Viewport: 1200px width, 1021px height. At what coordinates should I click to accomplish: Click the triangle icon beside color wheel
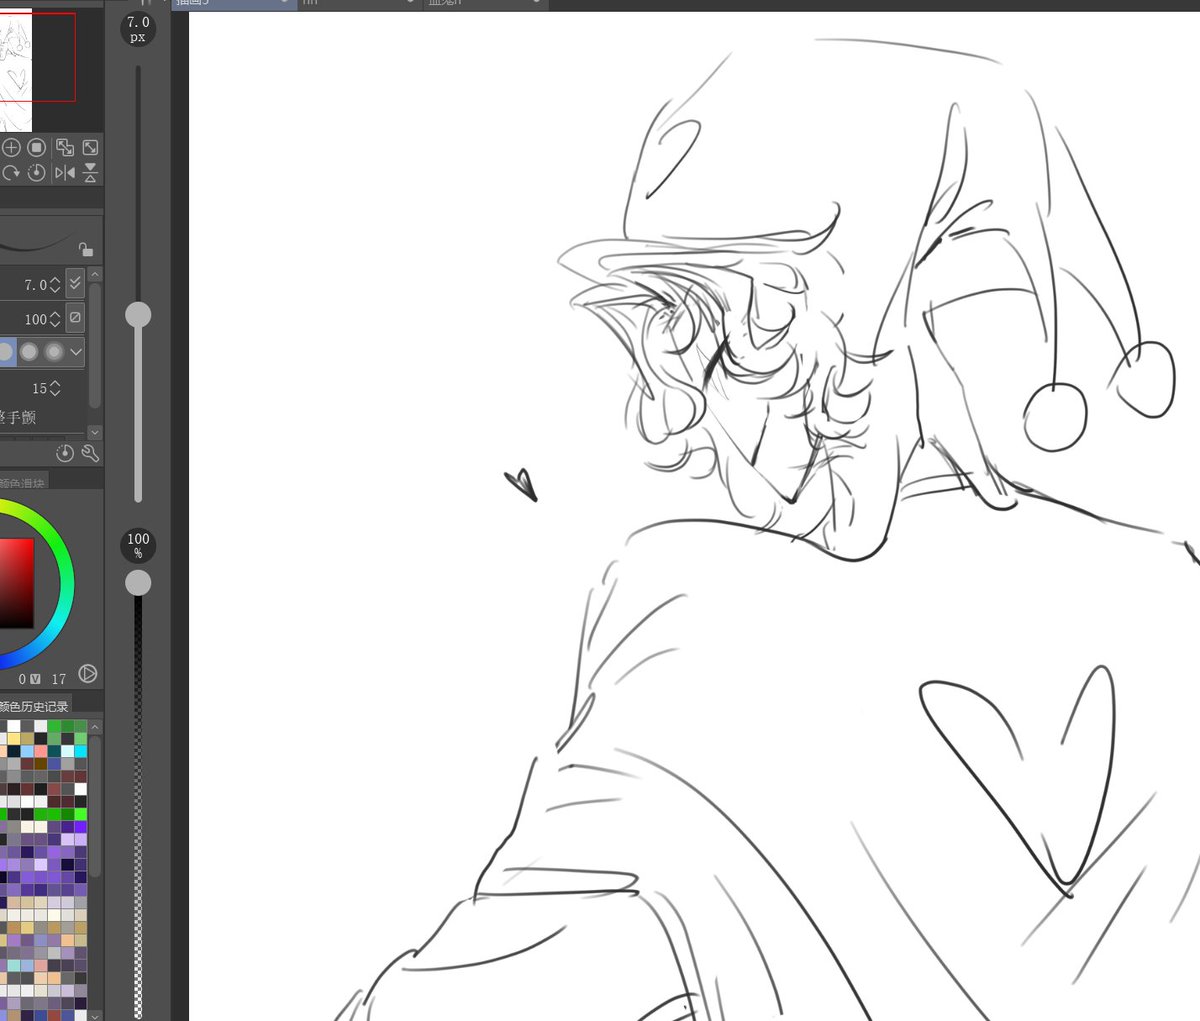click(88, 674)
